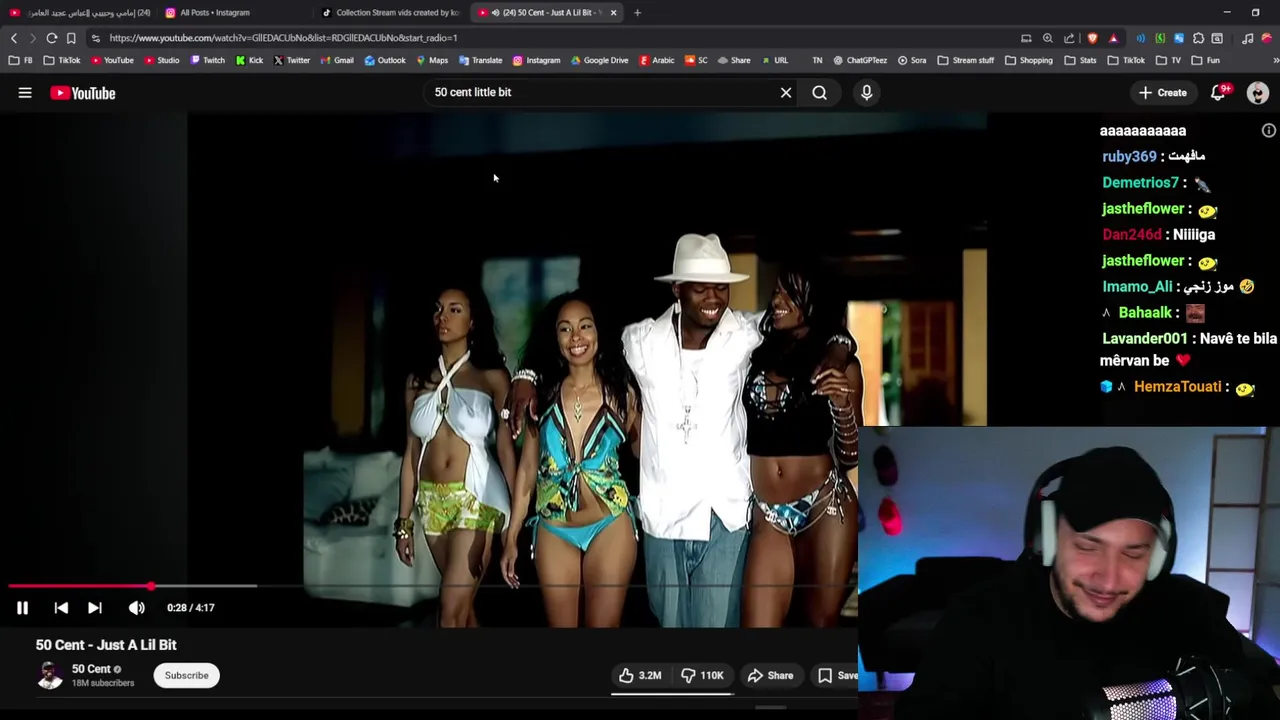Expand the Fun bookmarks folder
The height and width of the screenshot is (720, 1280).
point(1206,60)
